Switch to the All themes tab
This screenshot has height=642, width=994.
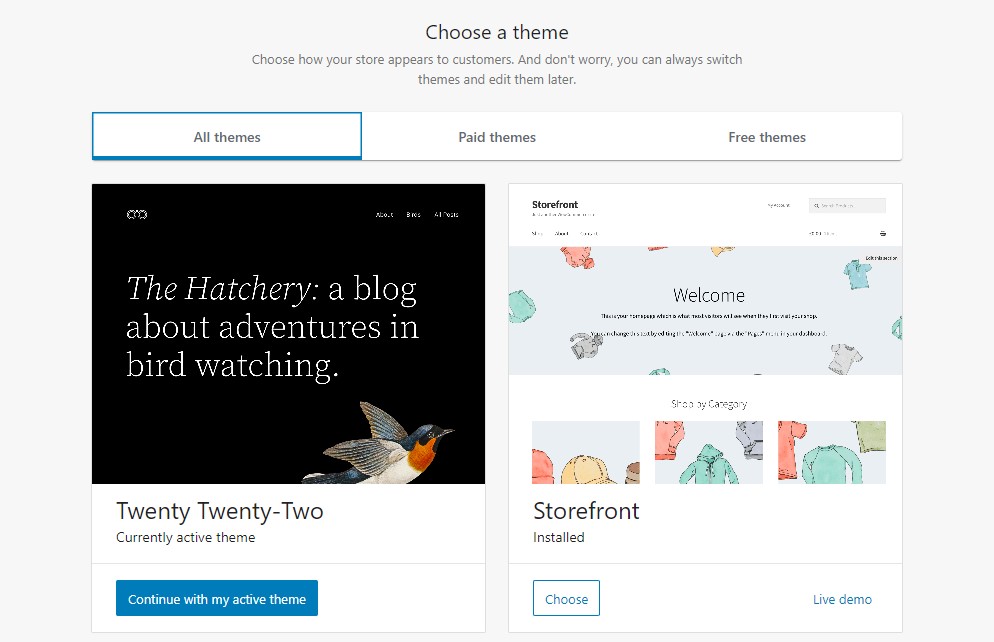coord(227,136)
